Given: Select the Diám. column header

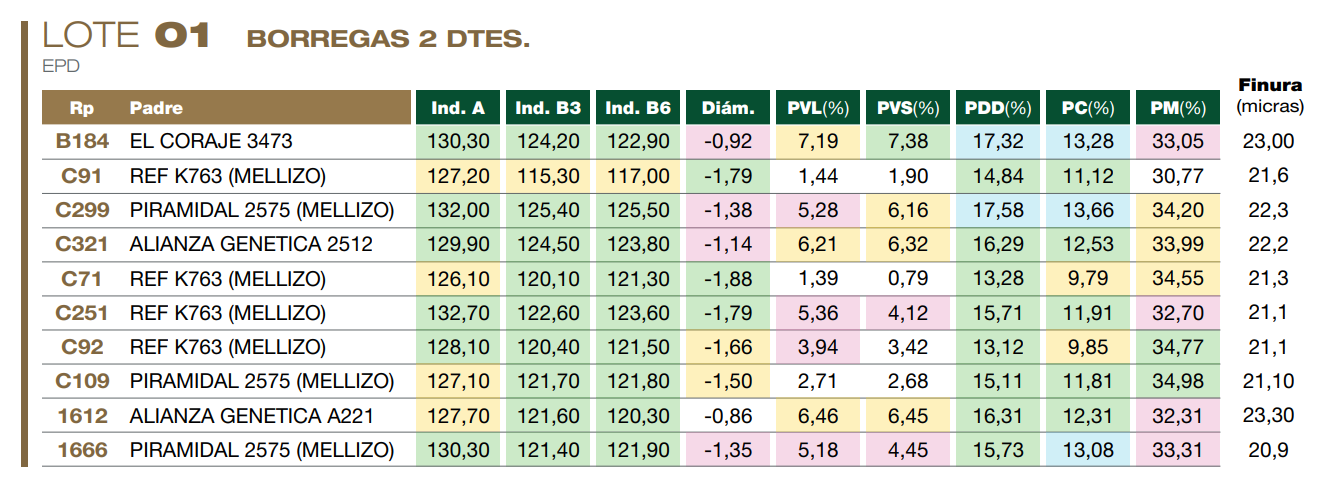Looking at the screenshot, I should 728,108.
